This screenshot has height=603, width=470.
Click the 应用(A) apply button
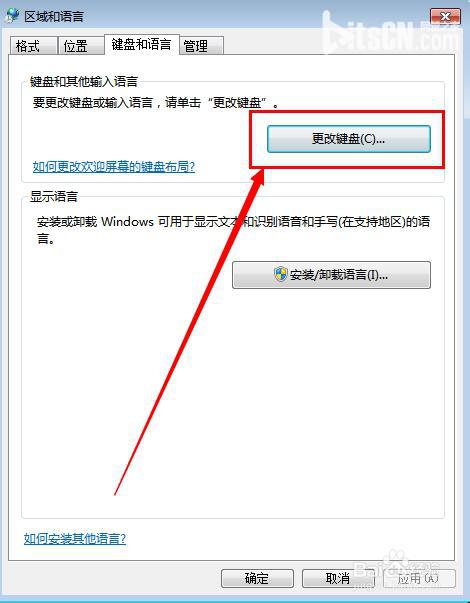[419, 578]
